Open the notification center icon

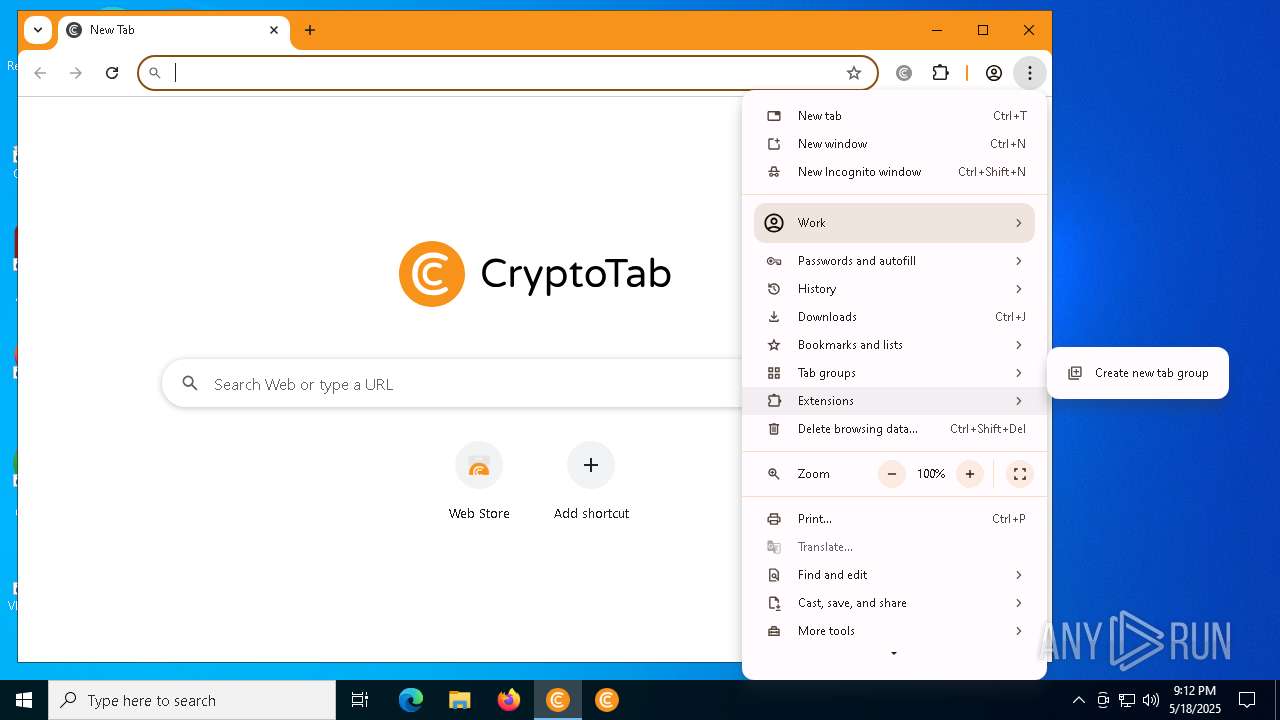tap(1247, 700)
